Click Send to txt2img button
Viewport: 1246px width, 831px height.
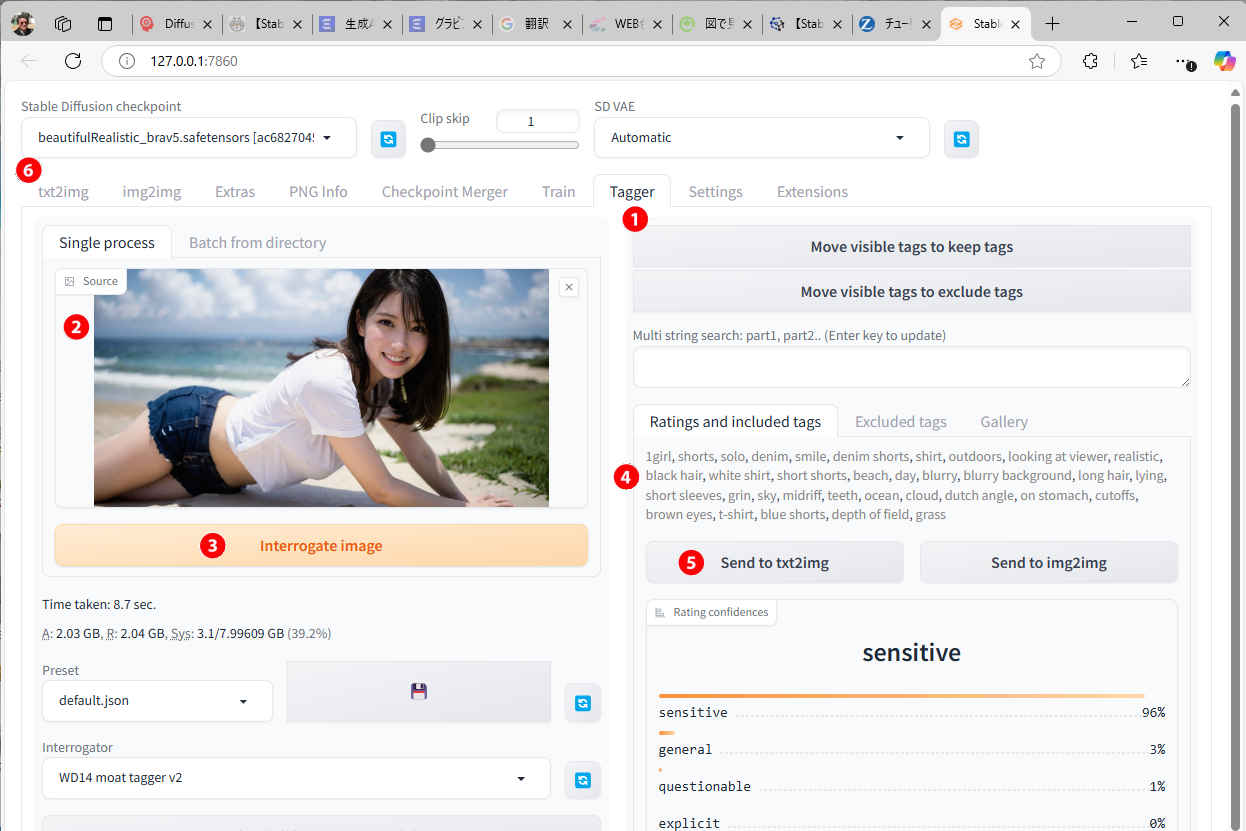[x=774, y=563]
